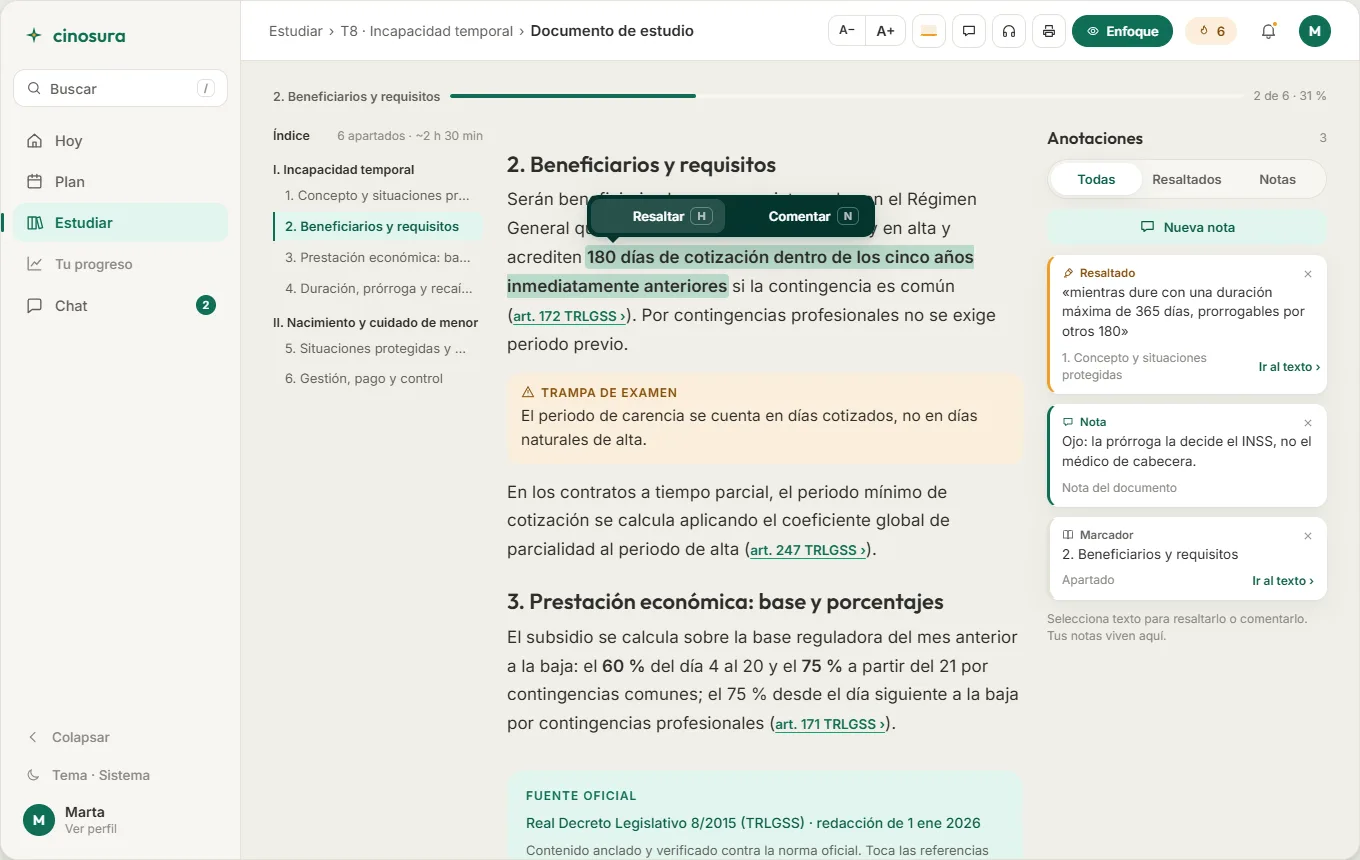This screenshot has height=860, width=1360.
Task: Jump to index item 3. Prestación económica
Action: (377, 258)
